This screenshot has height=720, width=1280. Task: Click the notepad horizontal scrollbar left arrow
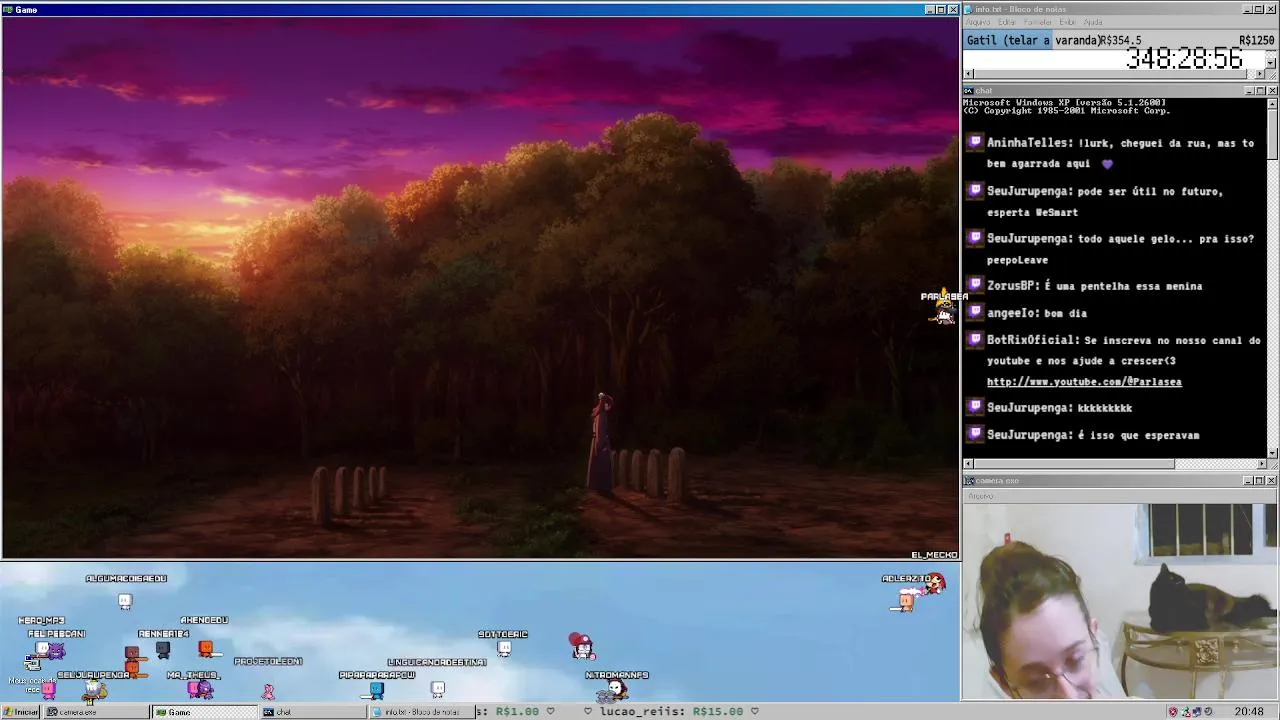click(968, 74)
